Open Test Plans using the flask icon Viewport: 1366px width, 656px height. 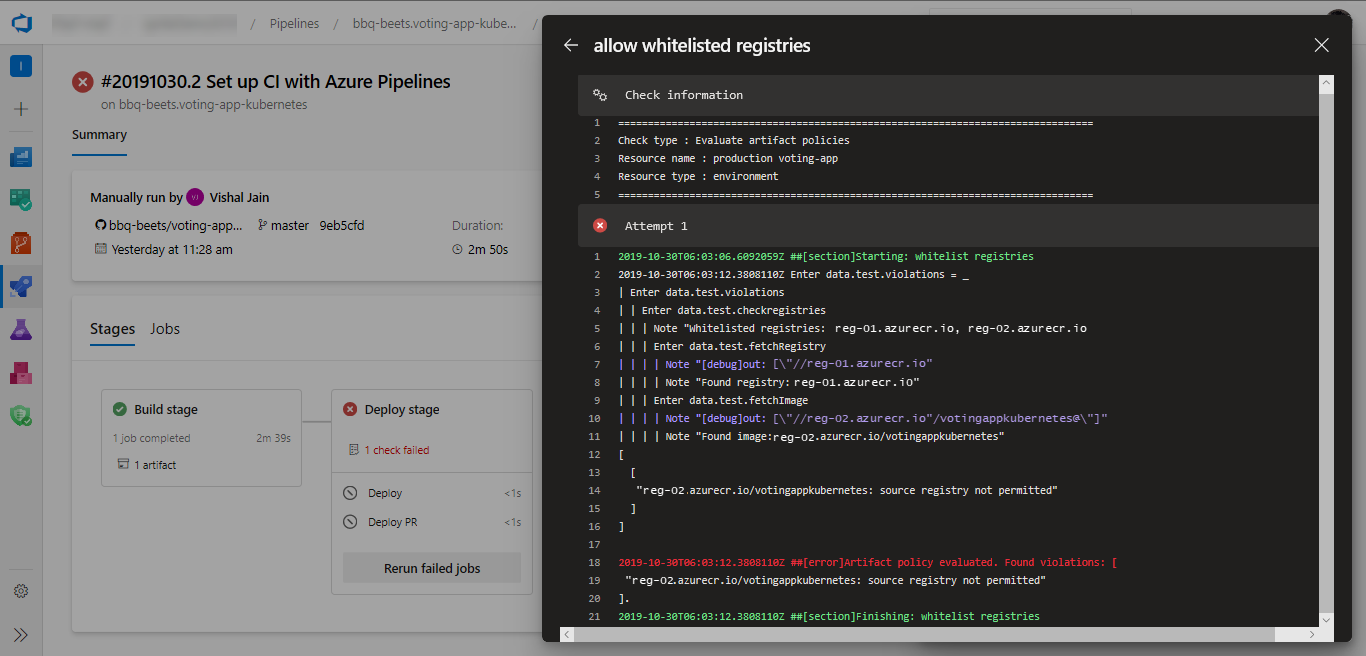(20, 328)
